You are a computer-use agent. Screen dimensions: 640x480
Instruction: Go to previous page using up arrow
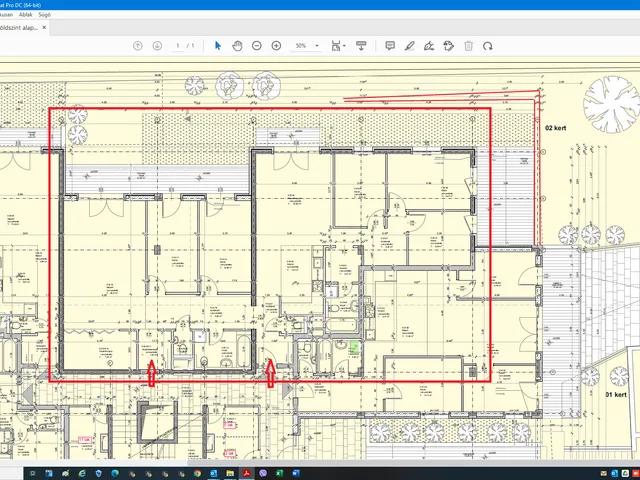tap(138, 46)
